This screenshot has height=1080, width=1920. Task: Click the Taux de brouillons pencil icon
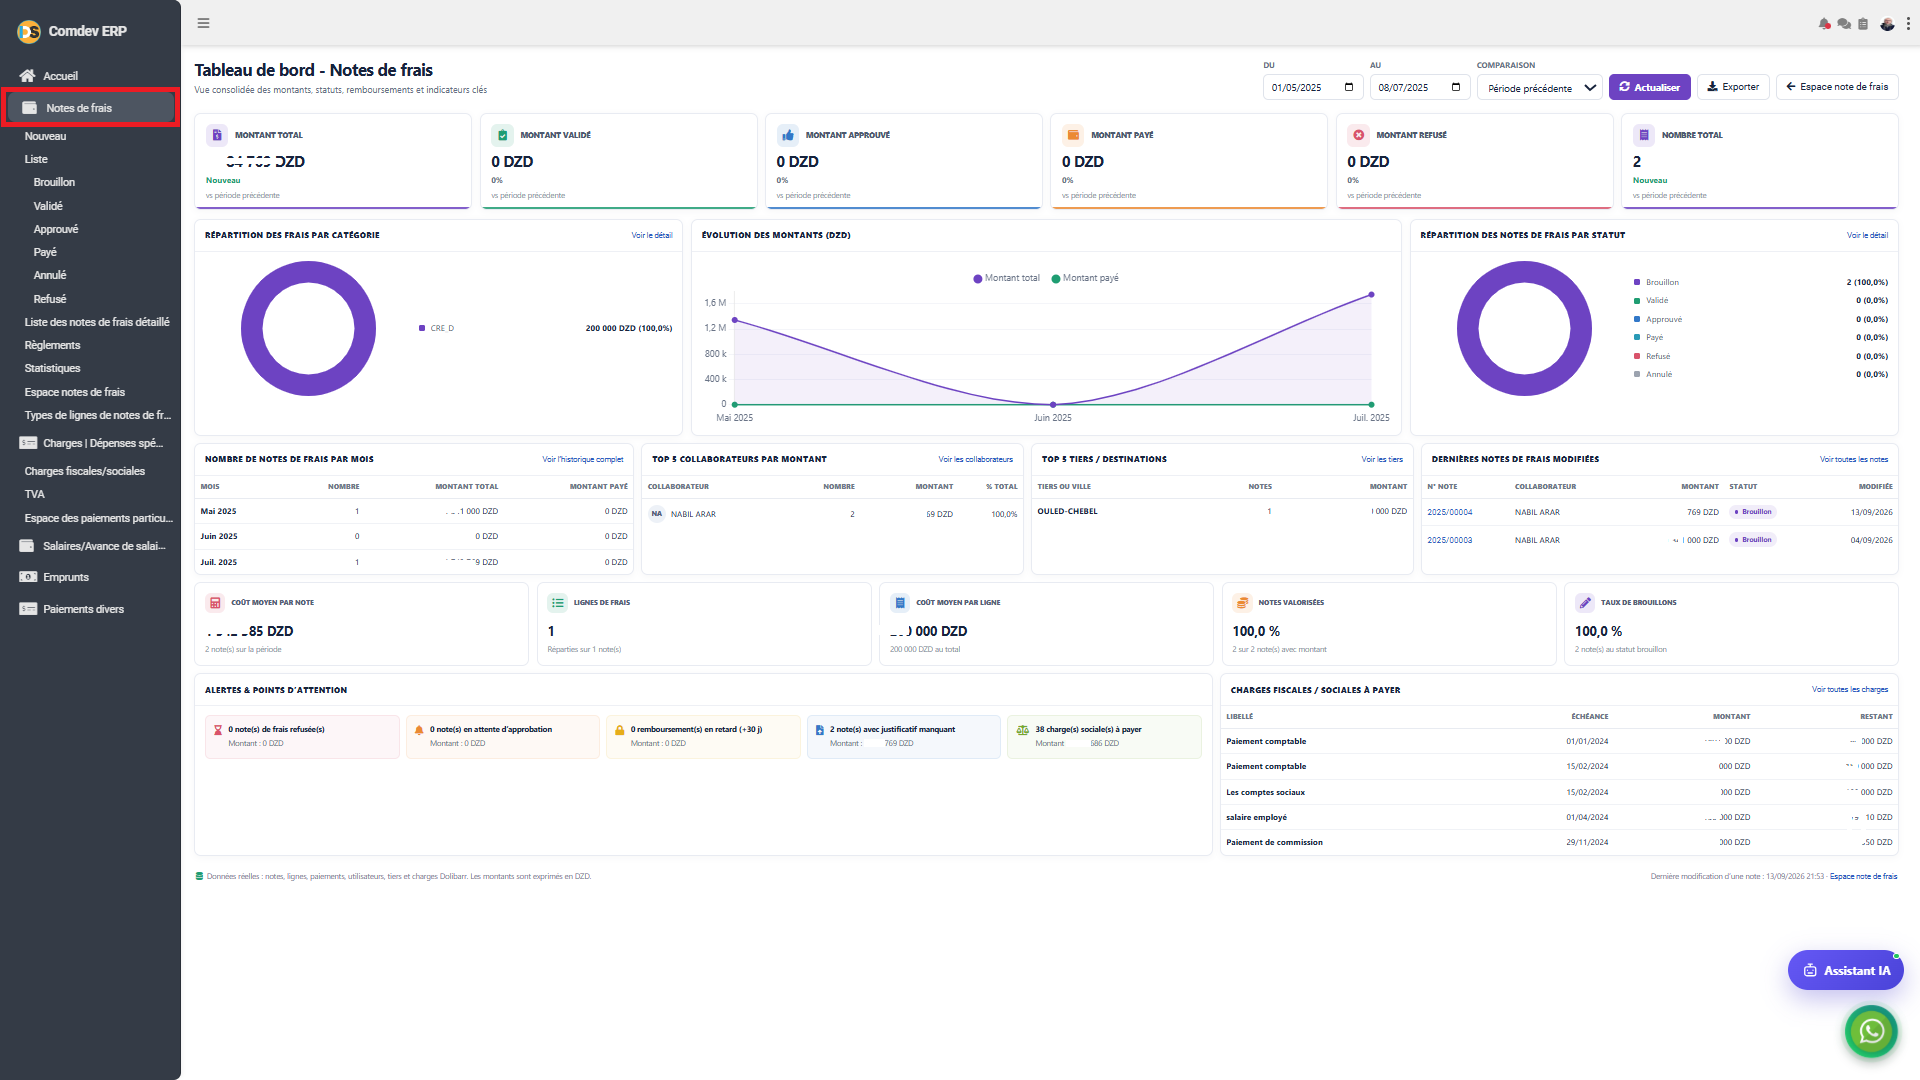(x=1585, y=603)
